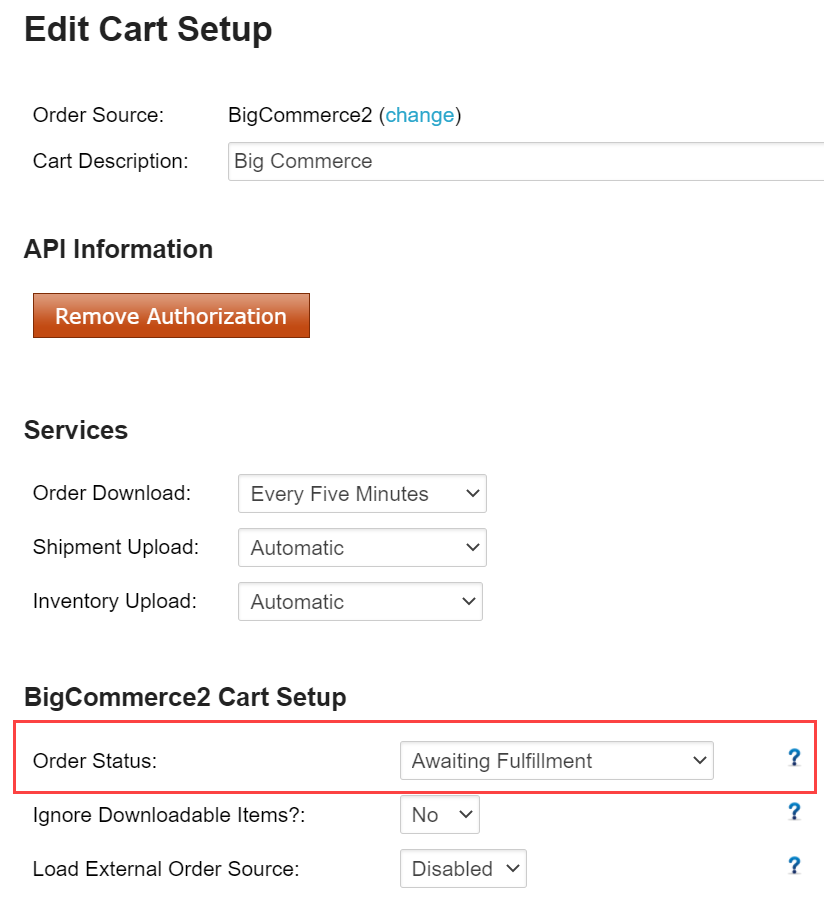
Task: Click the change link next to BigCommerce2
Action: pyautogui.click(x=420, y=115)
